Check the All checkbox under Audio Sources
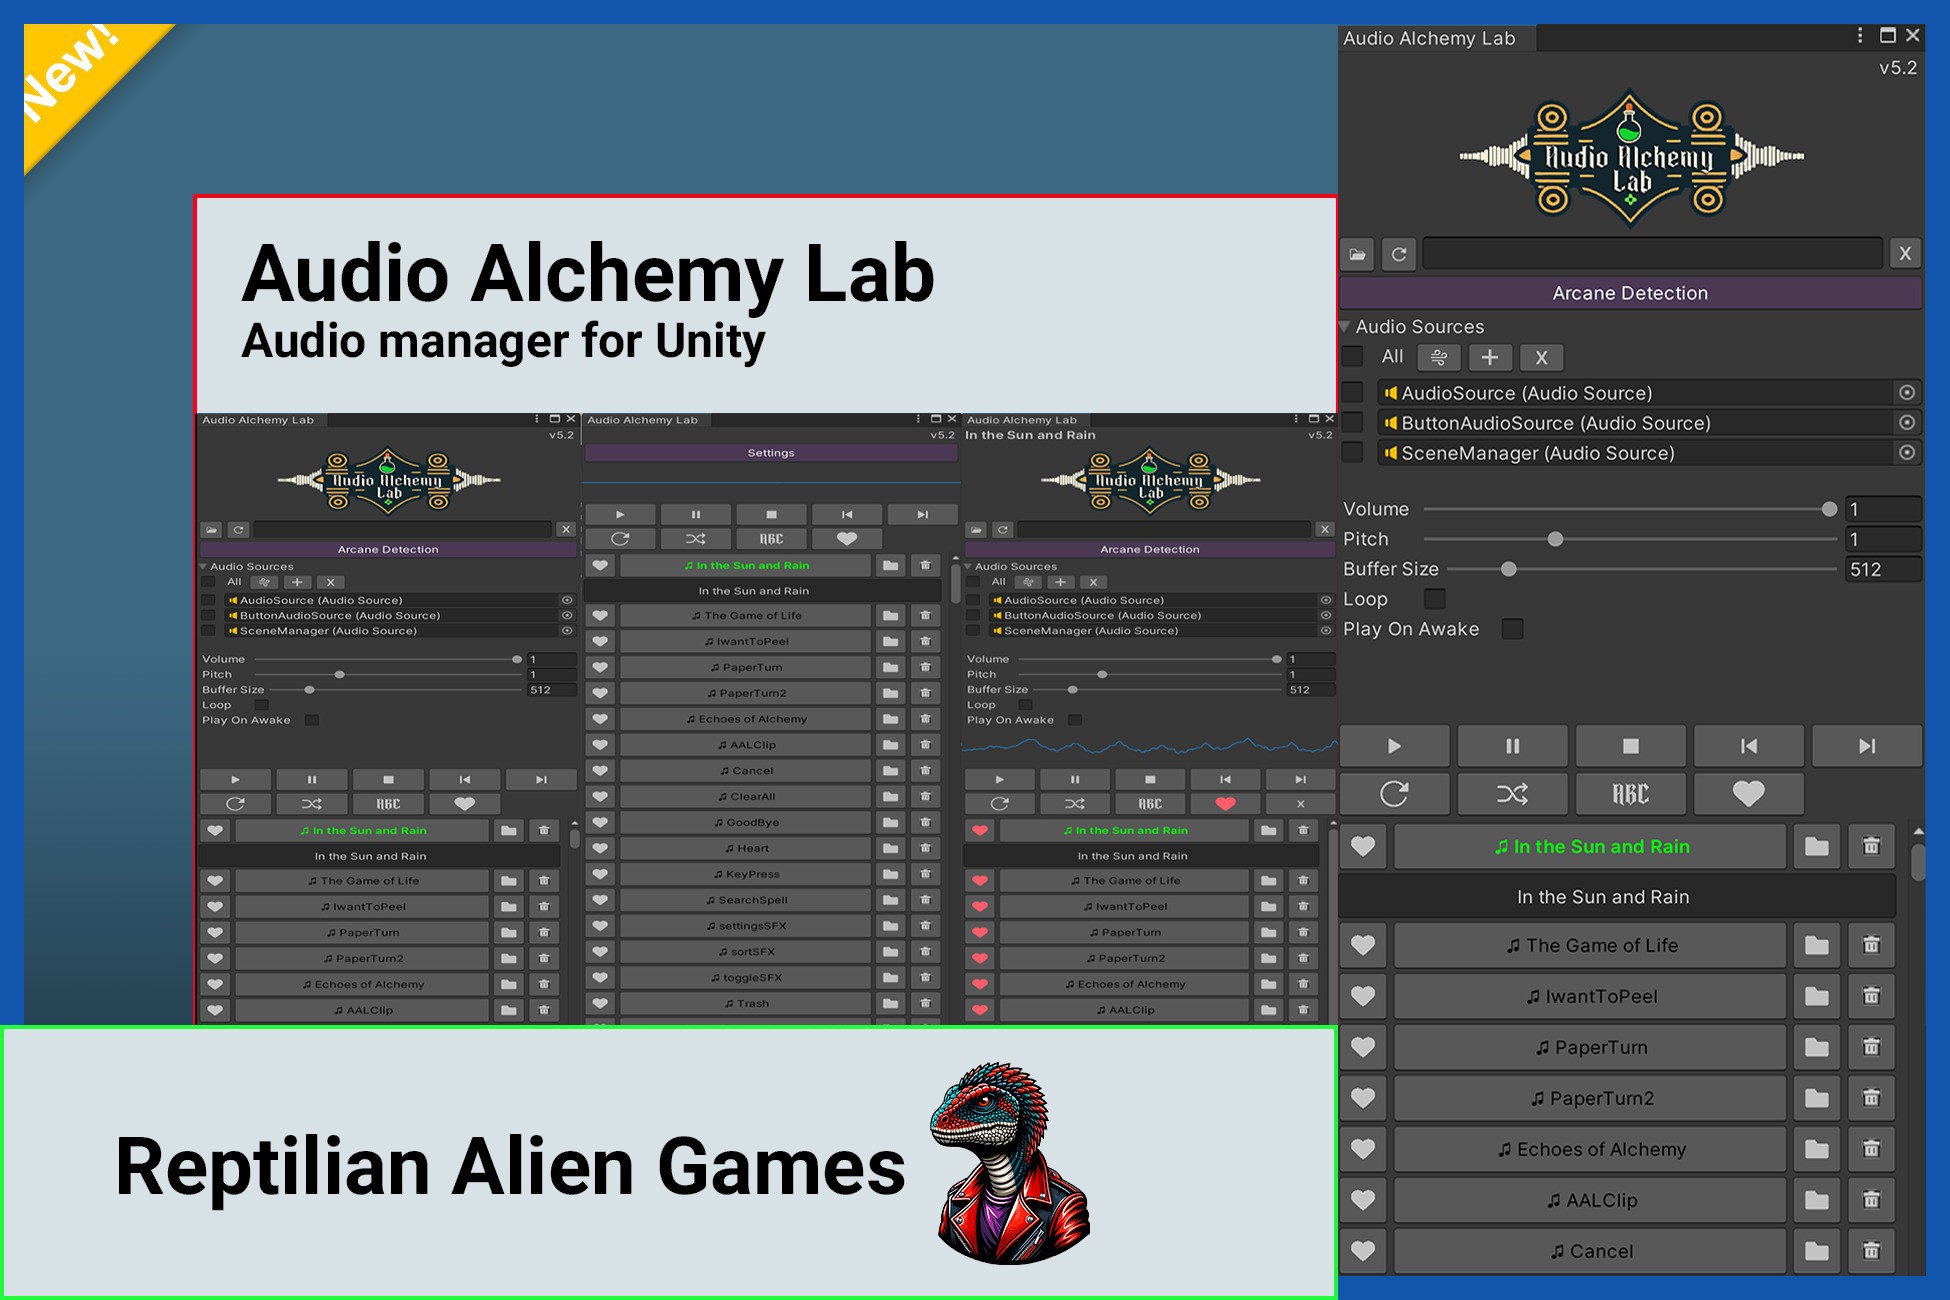The height and width of the screenshot is (1300, 1950). click(1354, 357)
